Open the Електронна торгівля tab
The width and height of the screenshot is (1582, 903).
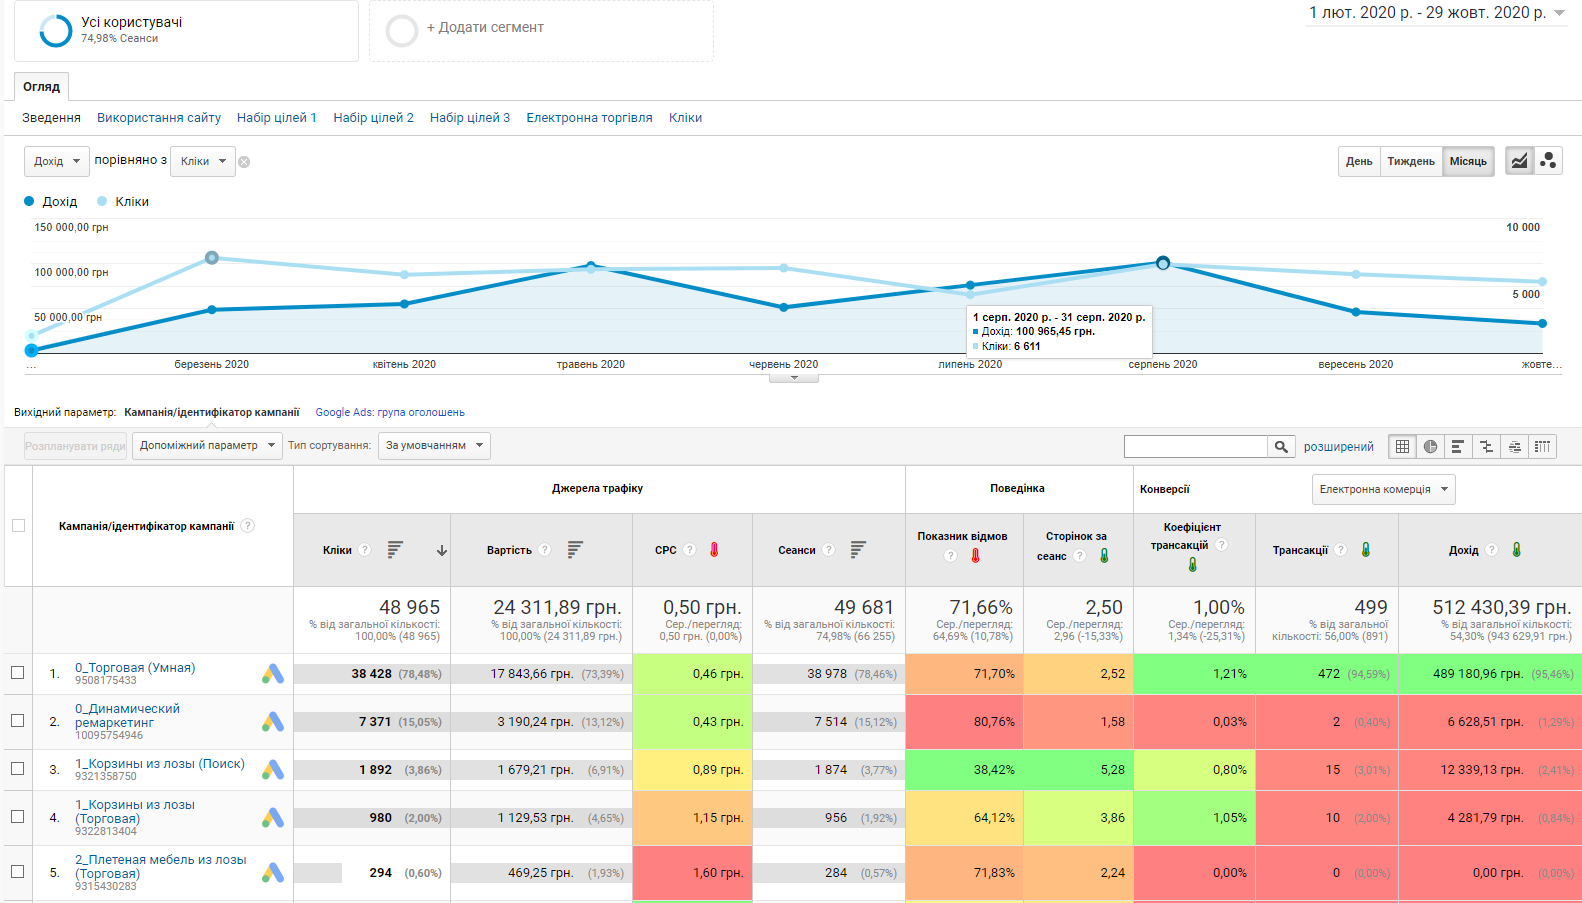pos(589,118)
